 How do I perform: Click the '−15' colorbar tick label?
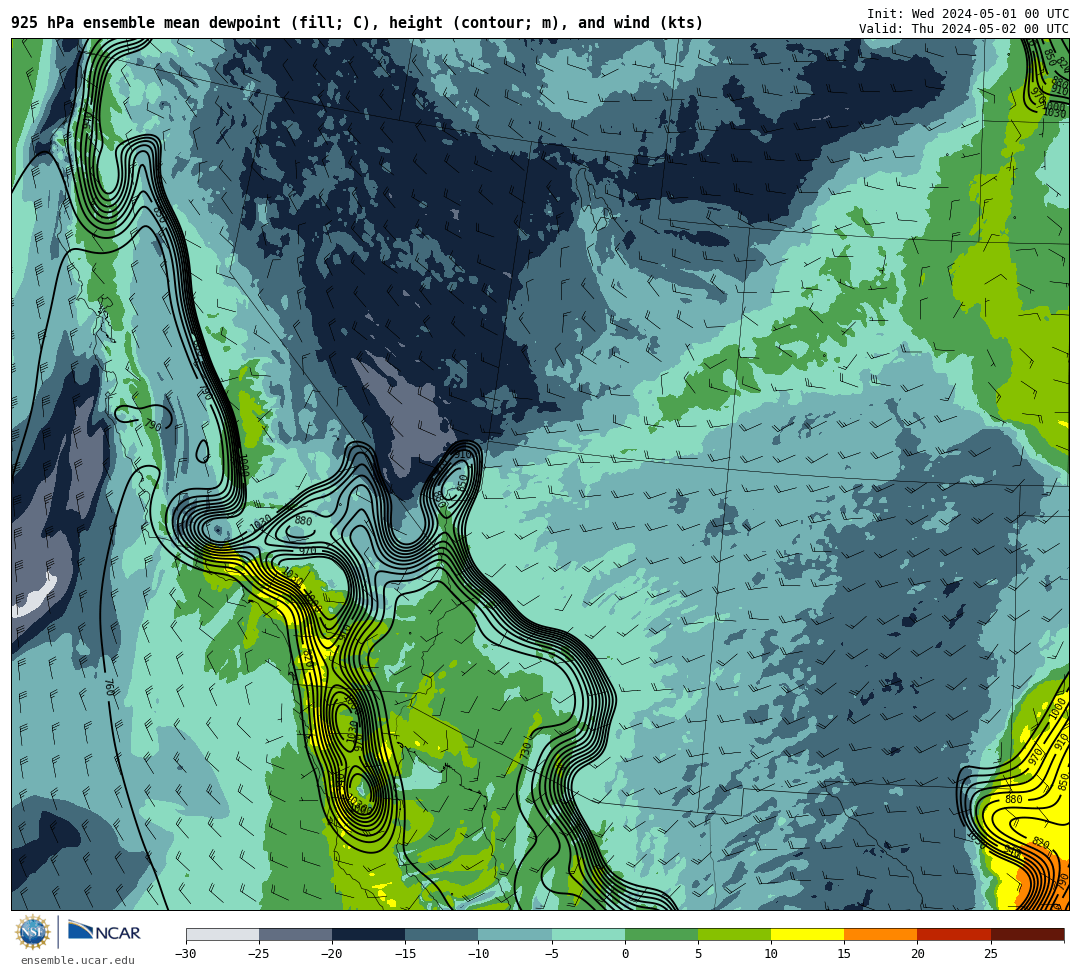[x=405, y=954]
